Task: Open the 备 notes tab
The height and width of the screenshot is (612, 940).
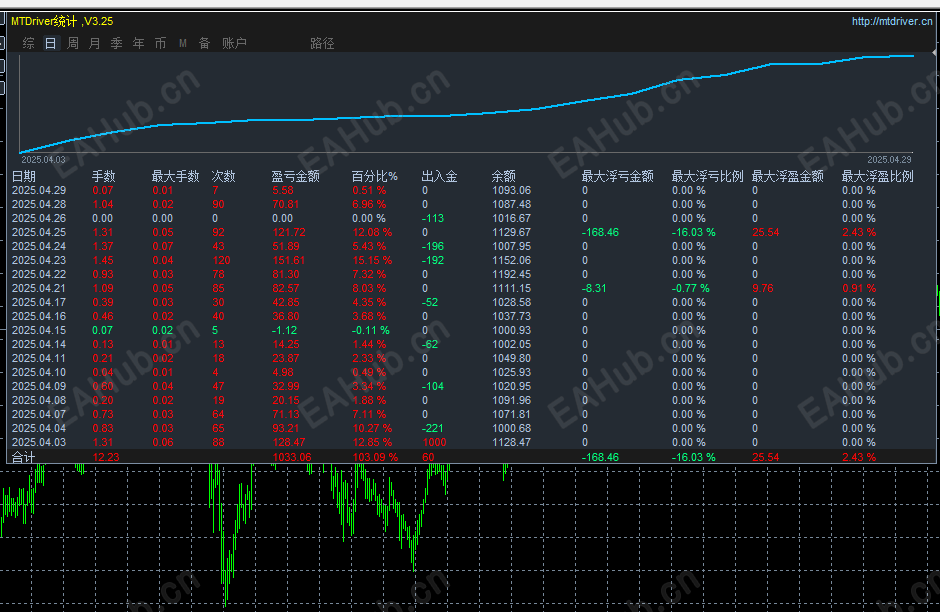Action: (x=204, y=43)
